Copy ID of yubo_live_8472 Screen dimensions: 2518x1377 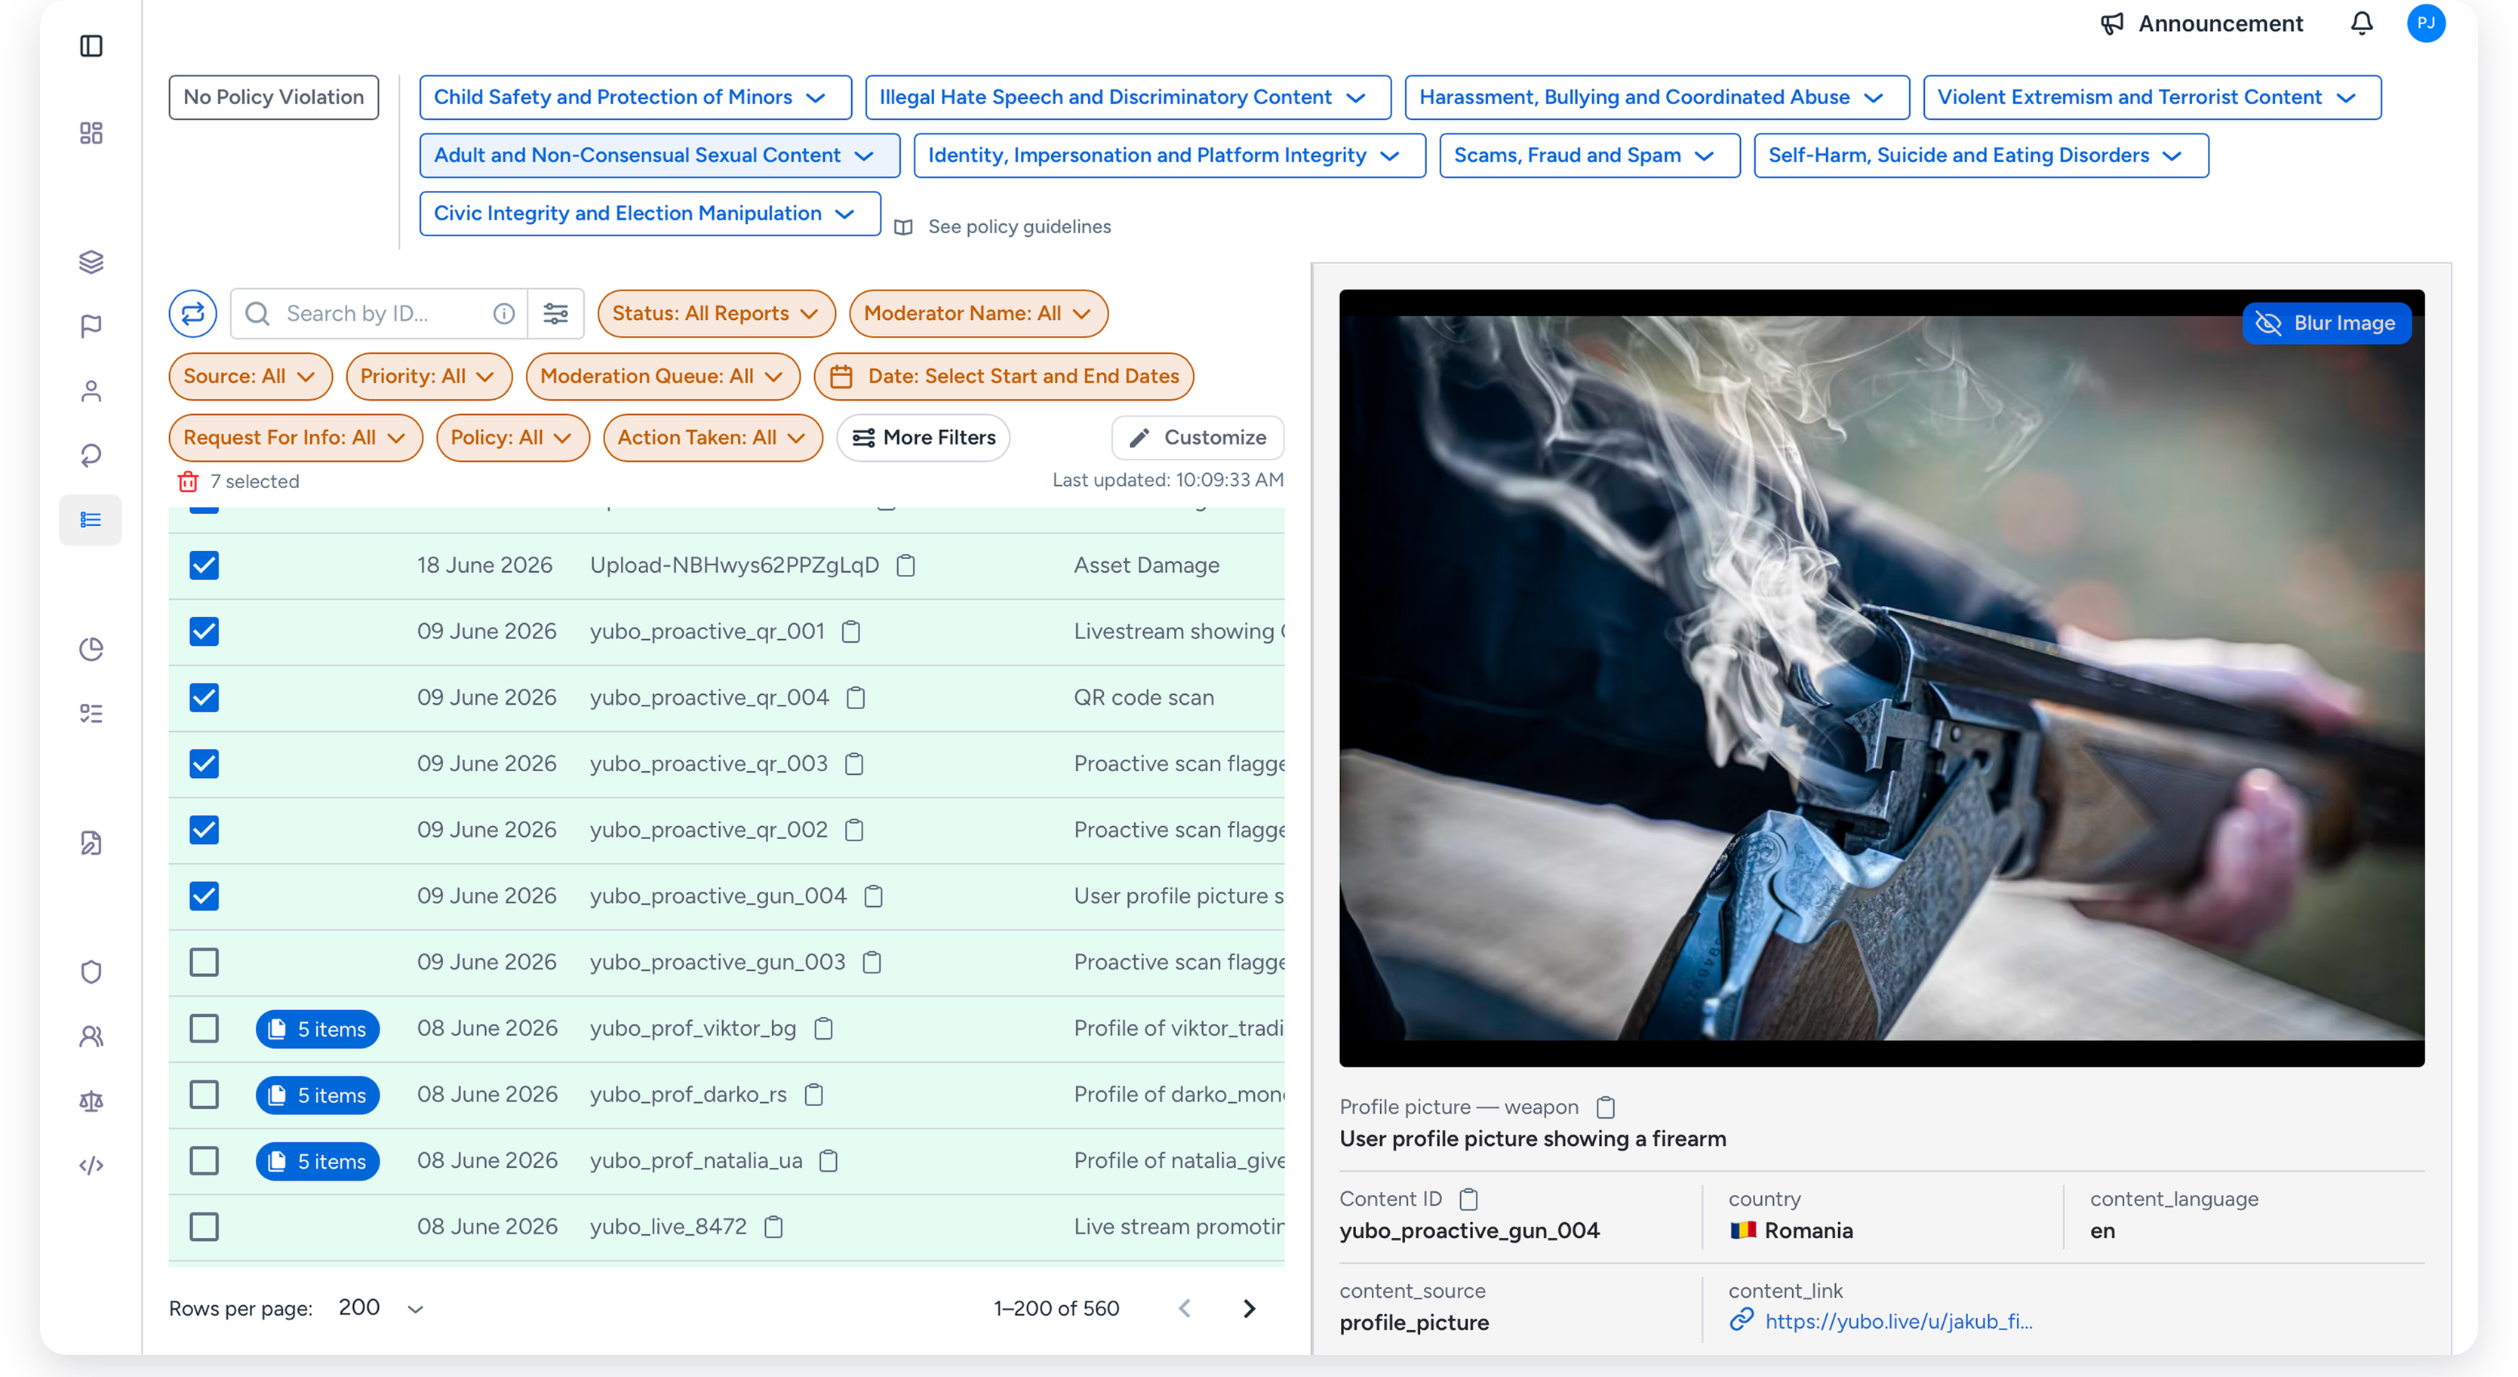[773, 1227]
